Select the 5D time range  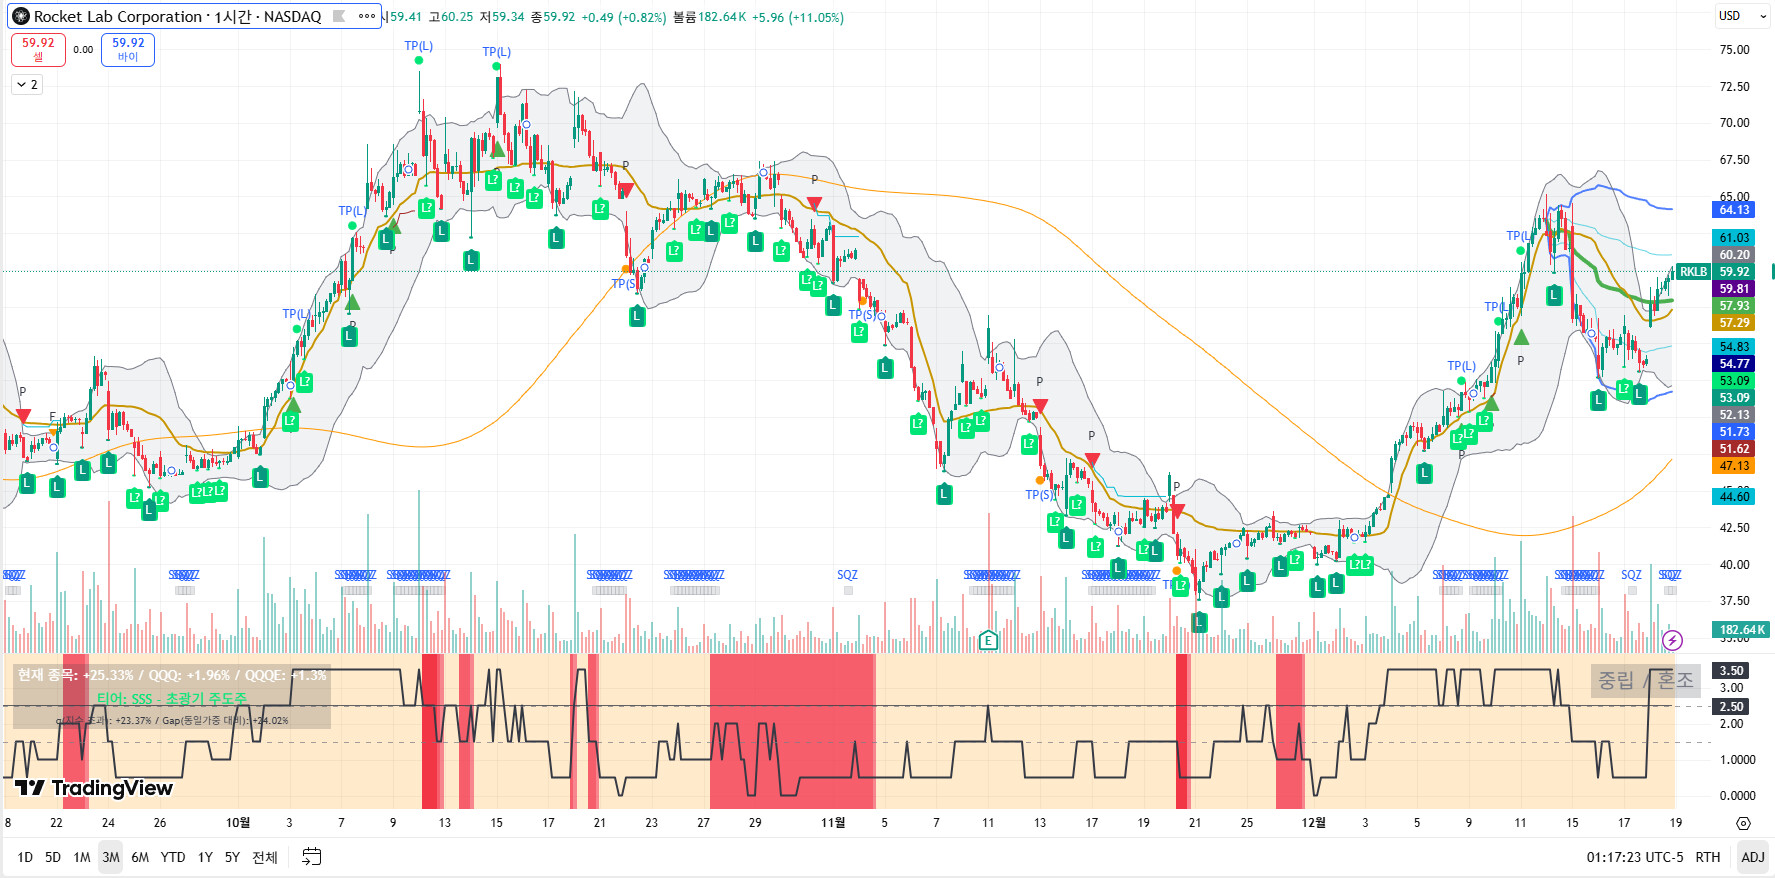[x=53, y=857]
